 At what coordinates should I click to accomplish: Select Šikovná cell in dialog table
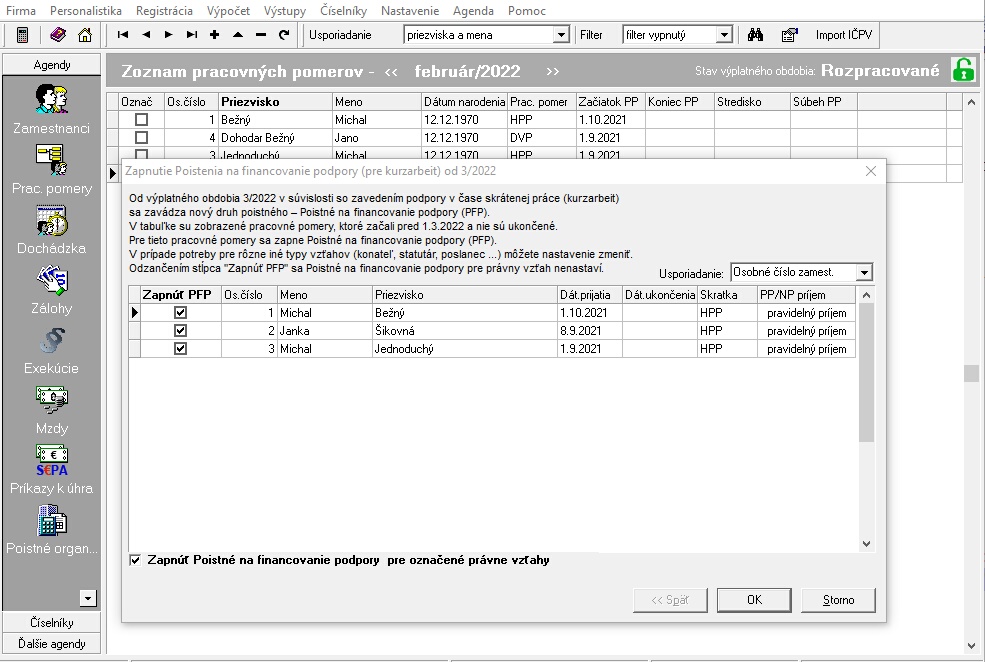(464, 330)
